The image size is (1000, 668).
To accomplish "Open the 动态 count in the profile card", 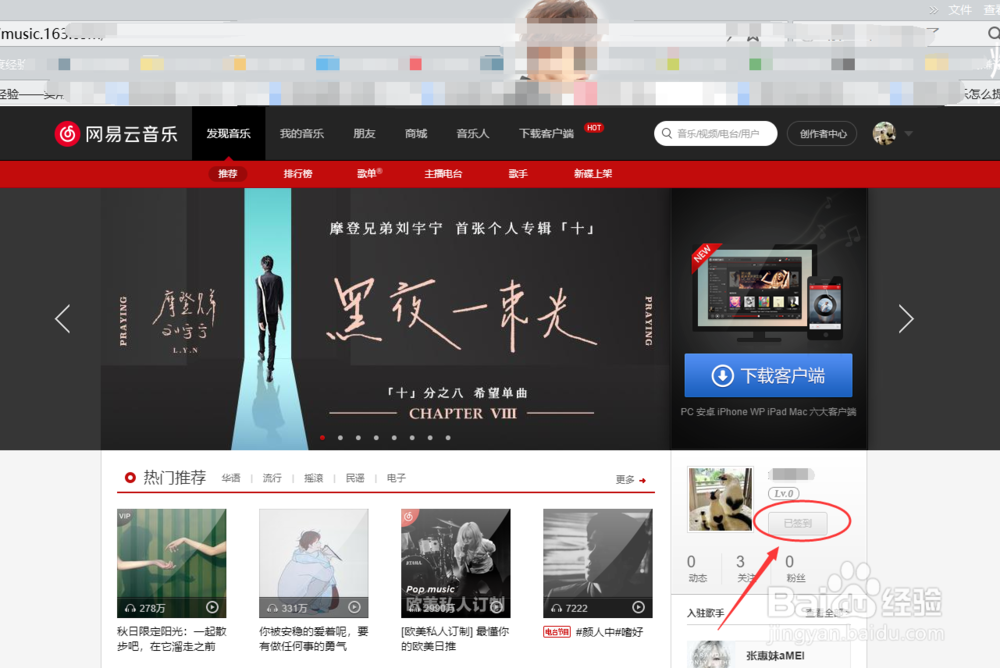I will pos(697,568).
